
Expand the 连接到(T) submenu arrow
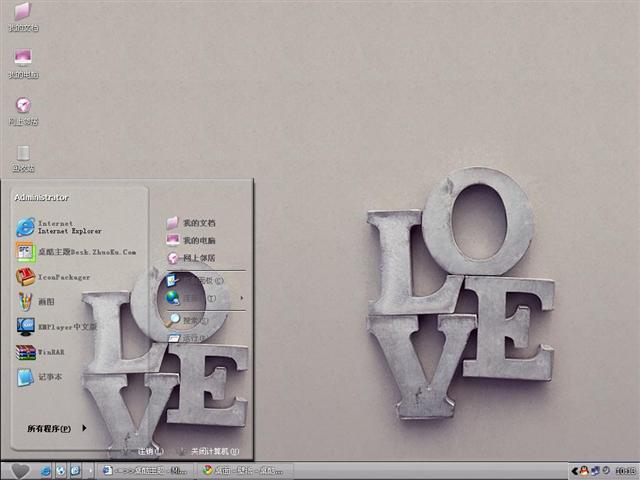point(241,297)
